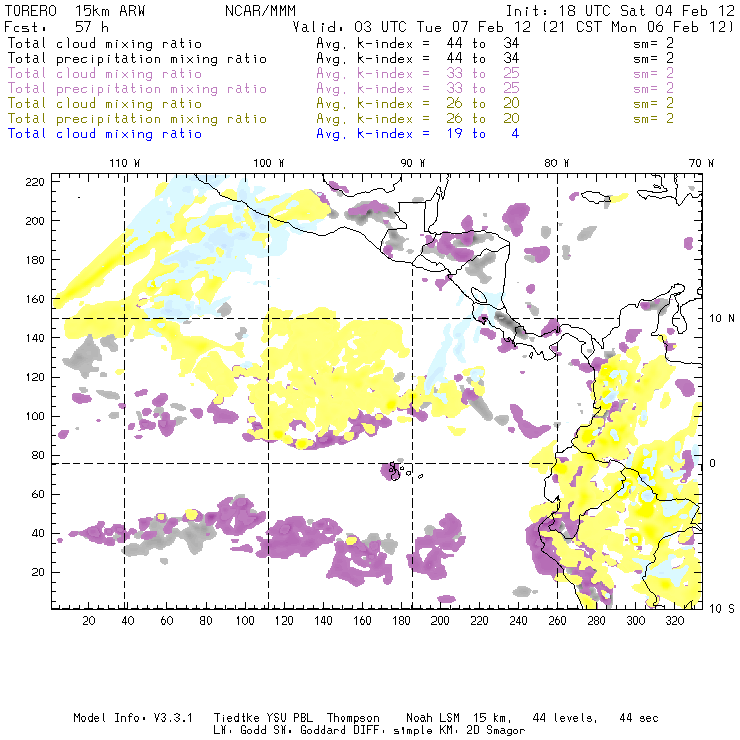The image size is (740, 740).
Task: Click the purple "Total precipitation mixing ratio" legend line
Action: [137, 89]
